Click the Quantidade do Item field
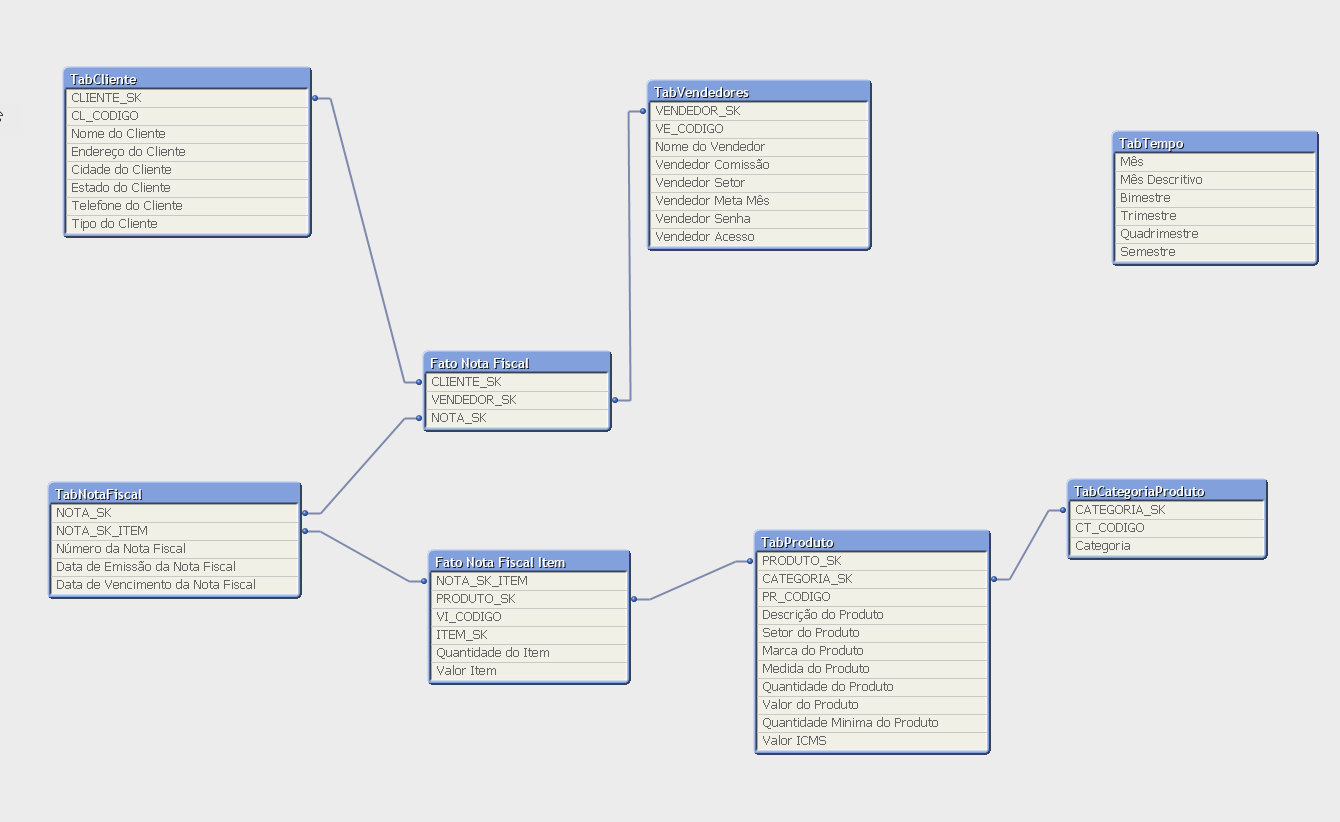Image resolution: width=1340 pixels, height=822 pixels. [x=529, y=653]
